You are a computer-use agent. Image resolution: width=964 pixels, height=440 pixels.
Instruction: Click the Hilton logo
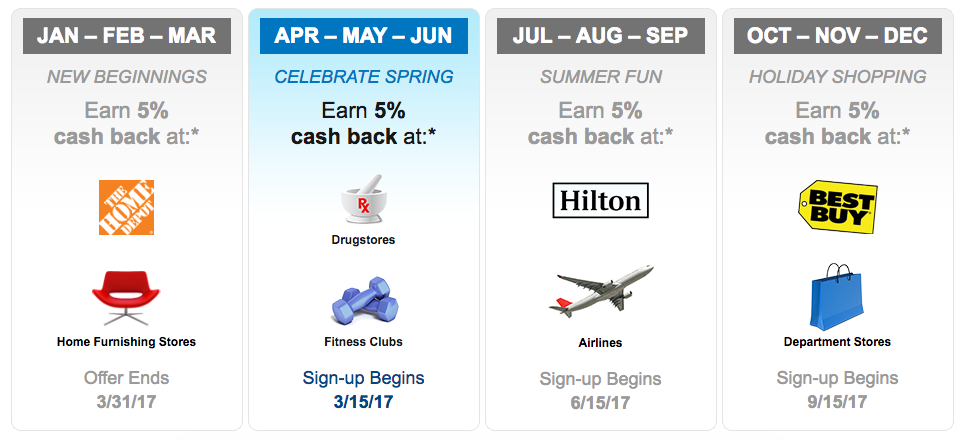[x=600, y=201]
